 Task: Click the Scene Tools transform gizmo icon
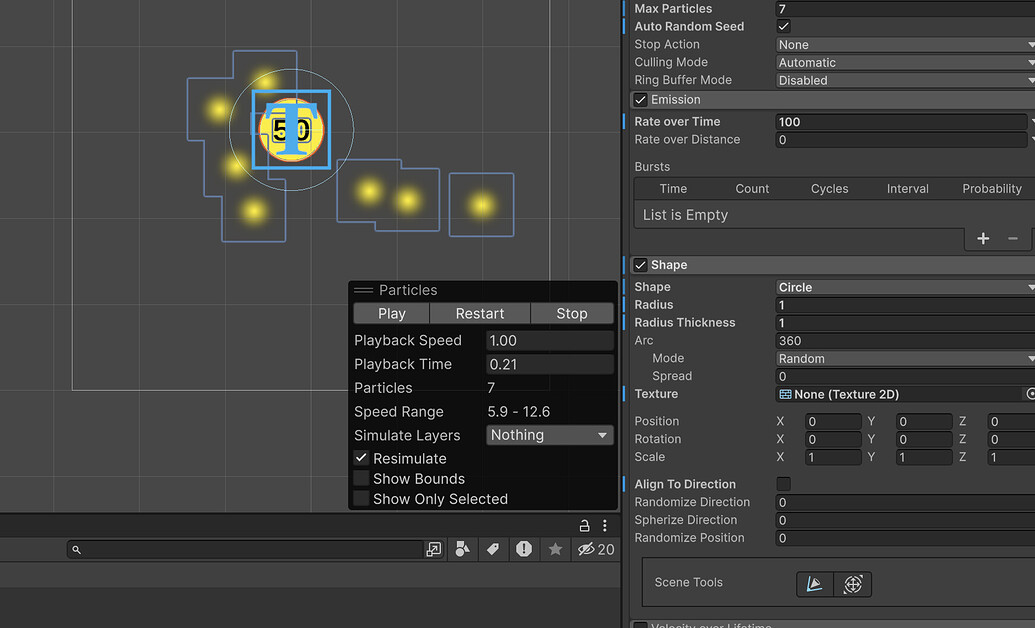(x=852, y=583)
